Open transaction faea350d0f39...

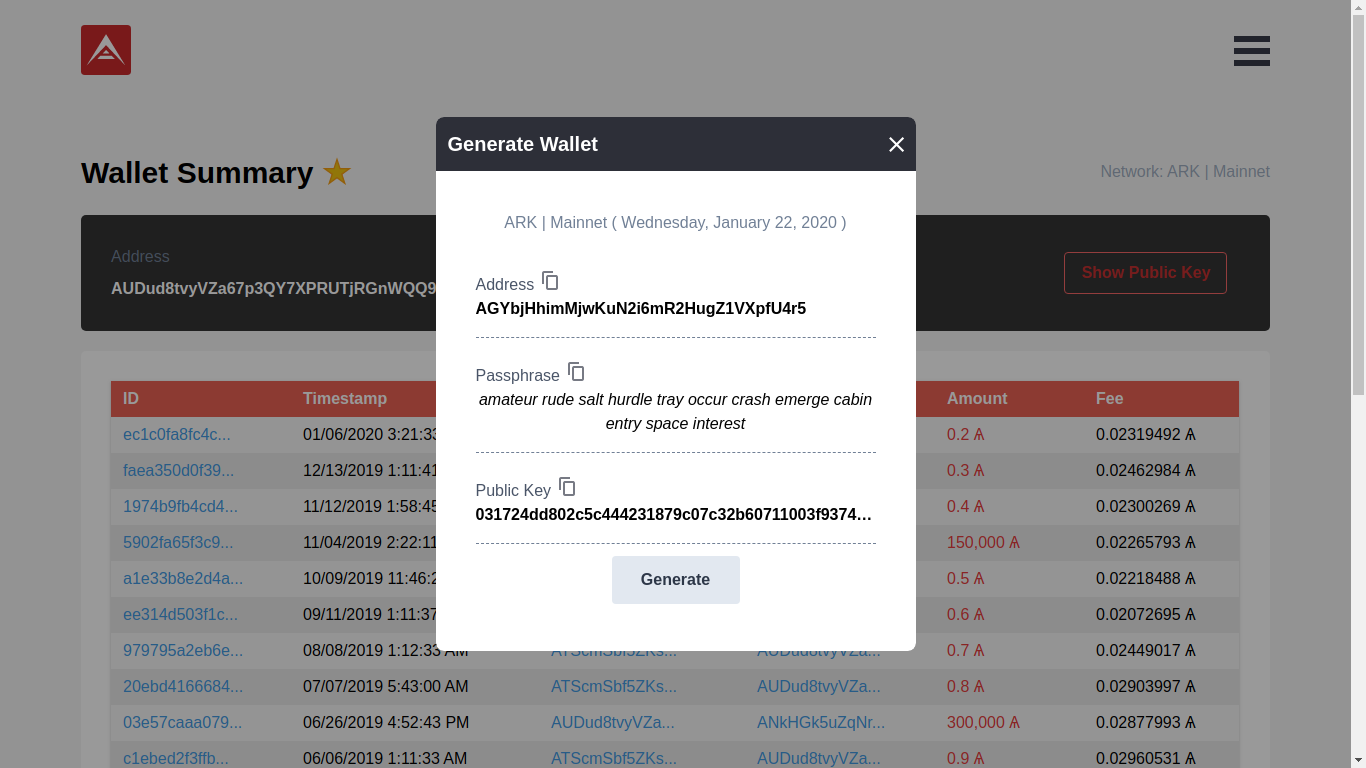179,471
